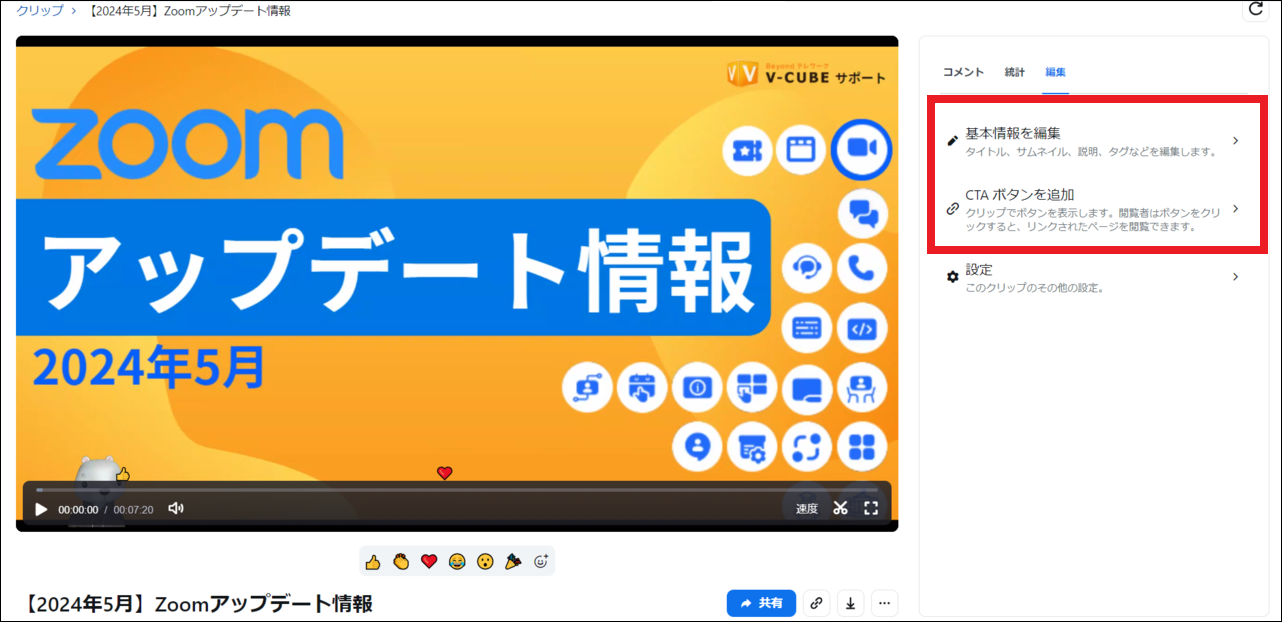Expand the 基本情報を編集 chevron arrow

click(x=1236, y=141)
